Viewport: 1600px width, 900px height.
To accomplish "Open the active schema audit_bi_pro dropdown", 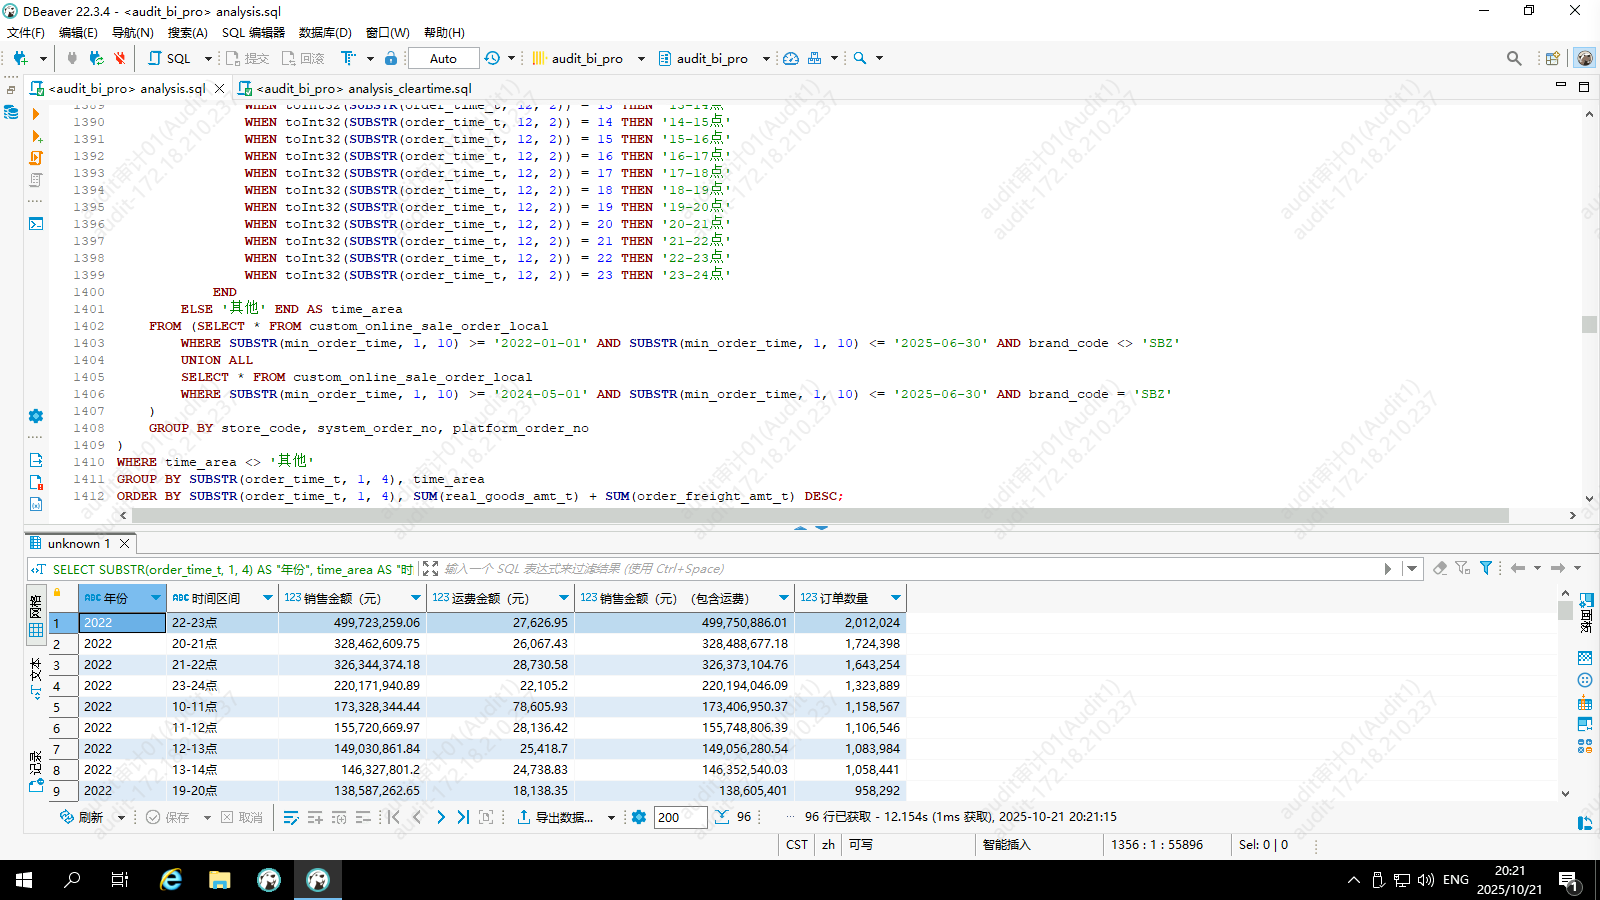I will point(712,58).
